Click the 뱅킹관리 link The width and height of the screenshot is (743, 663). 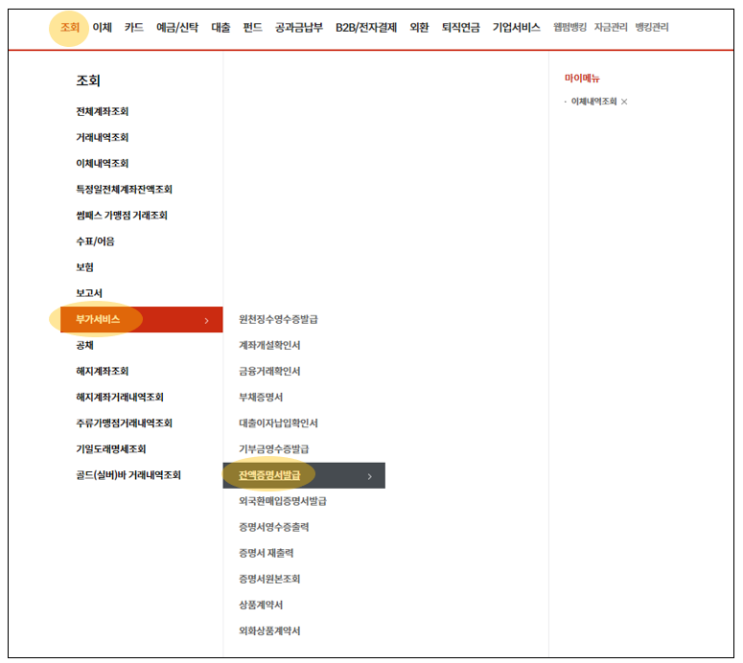(652, 27)
